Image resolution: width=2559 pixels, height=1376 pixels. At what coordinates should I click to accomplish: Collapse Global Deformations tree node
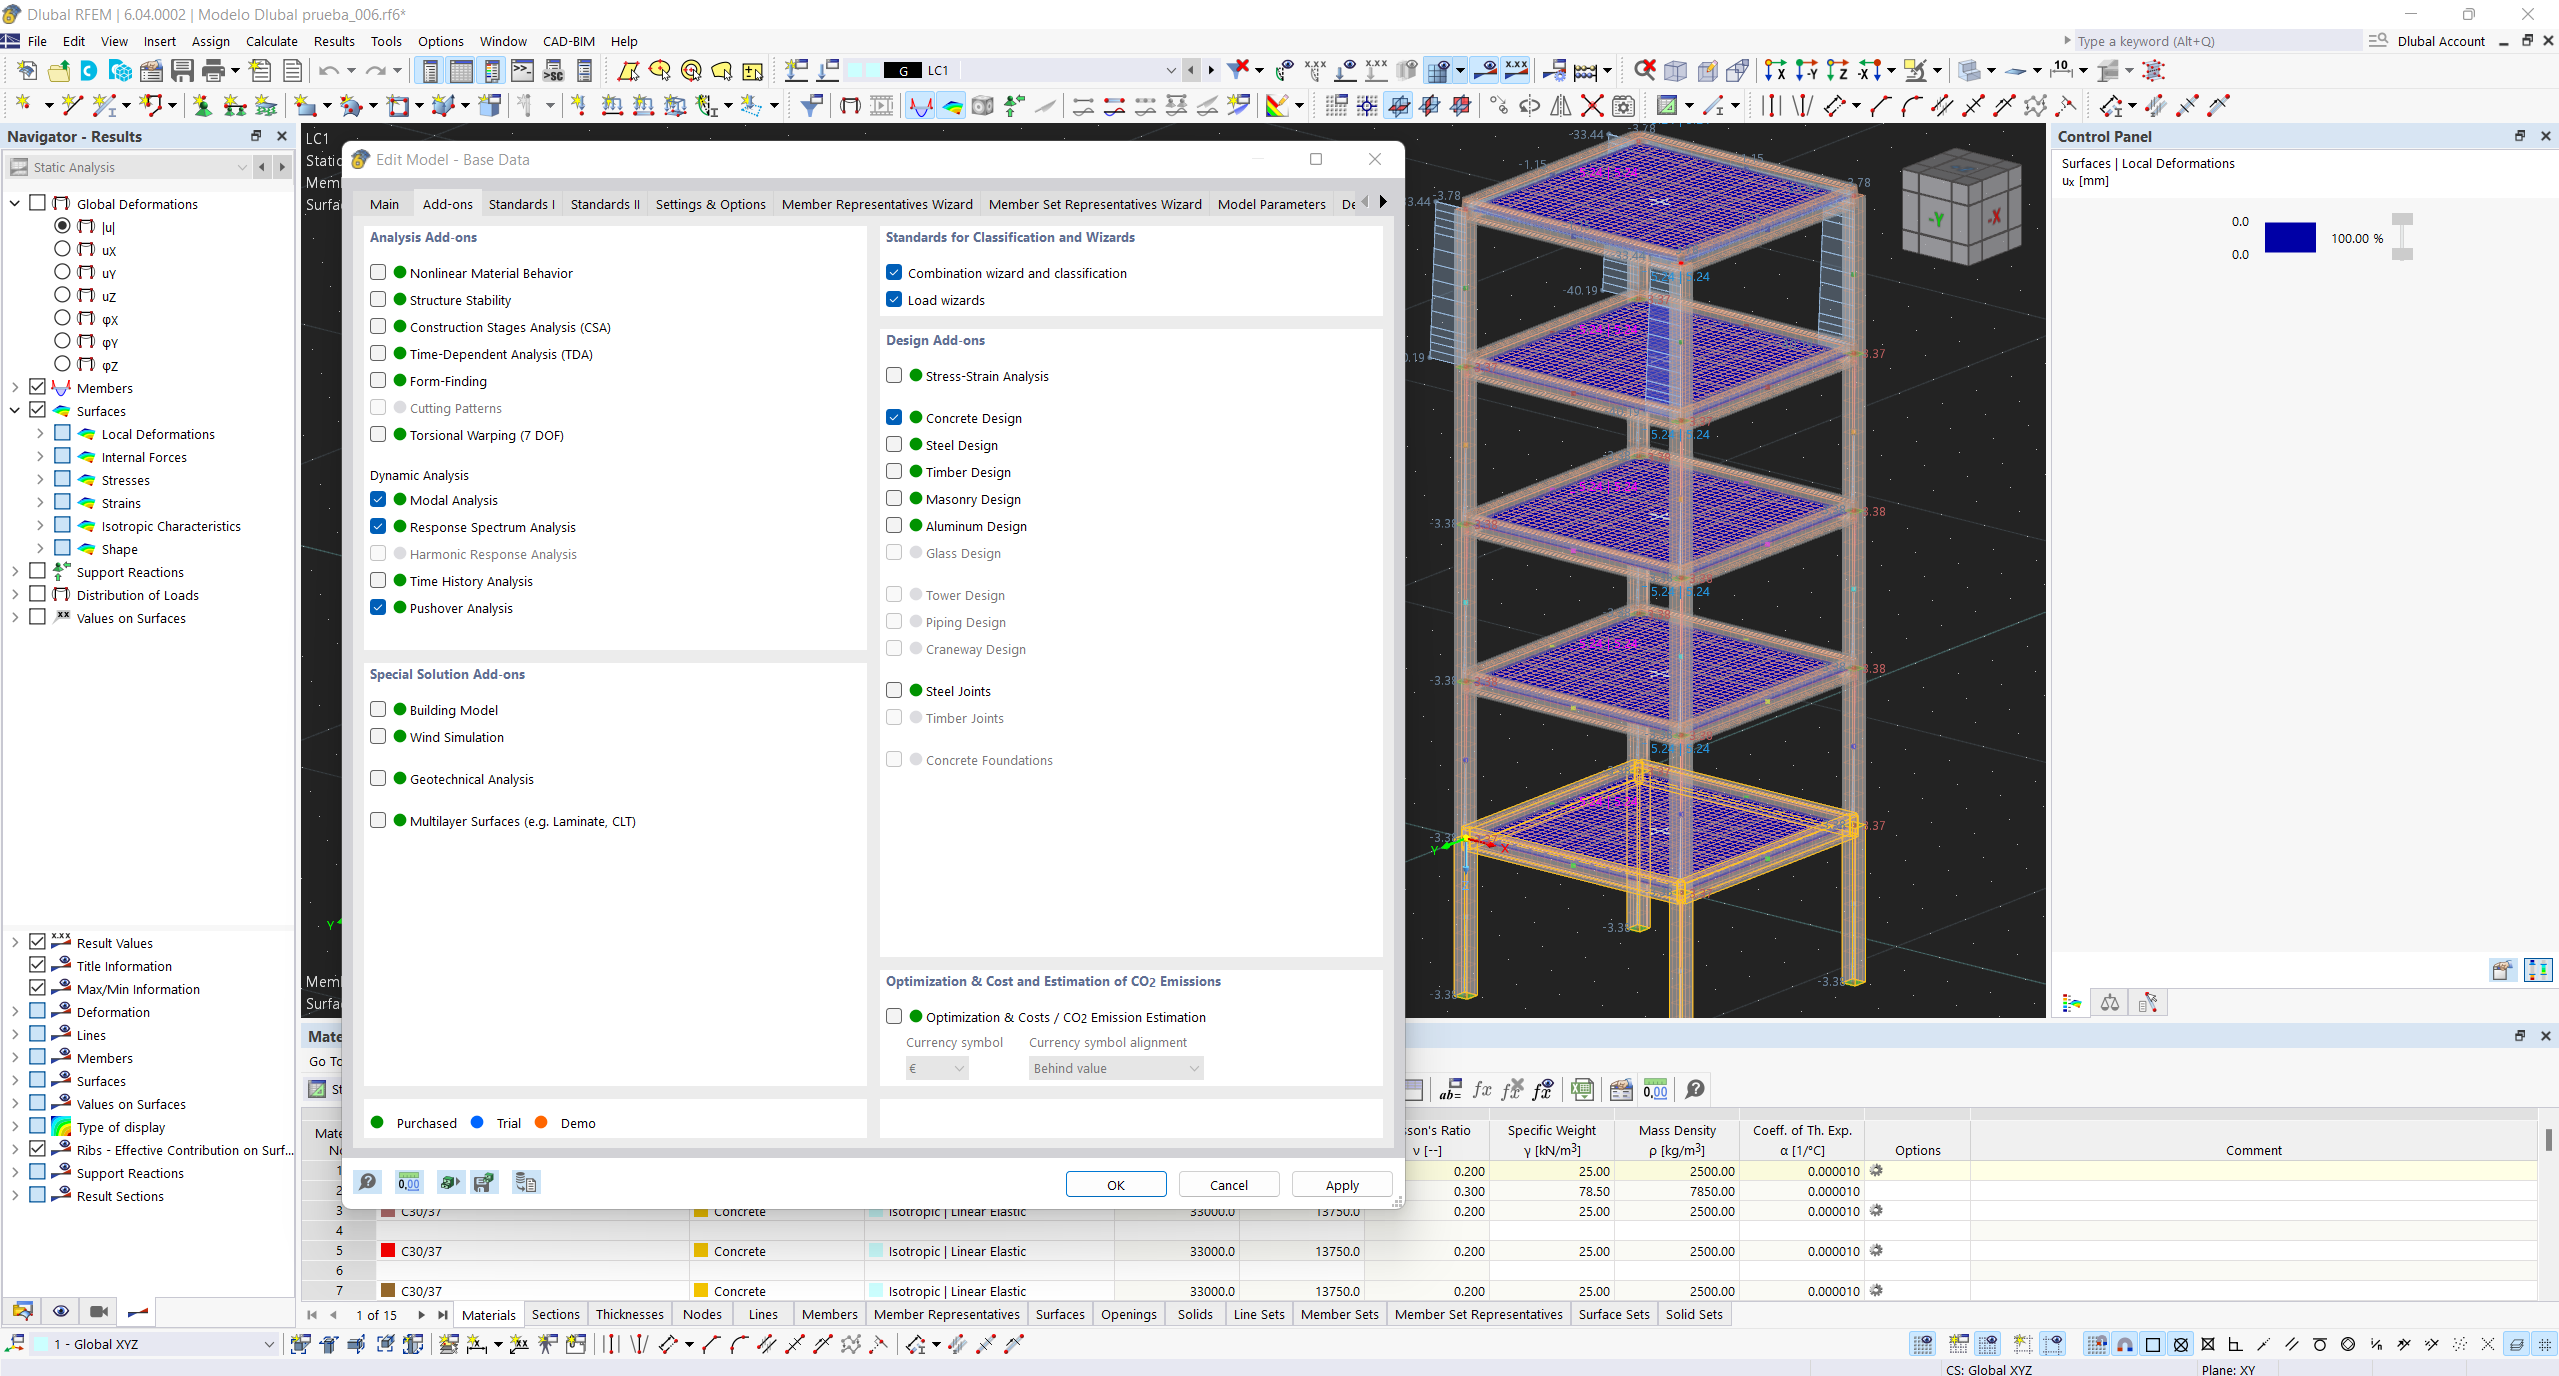click(15, 203)
